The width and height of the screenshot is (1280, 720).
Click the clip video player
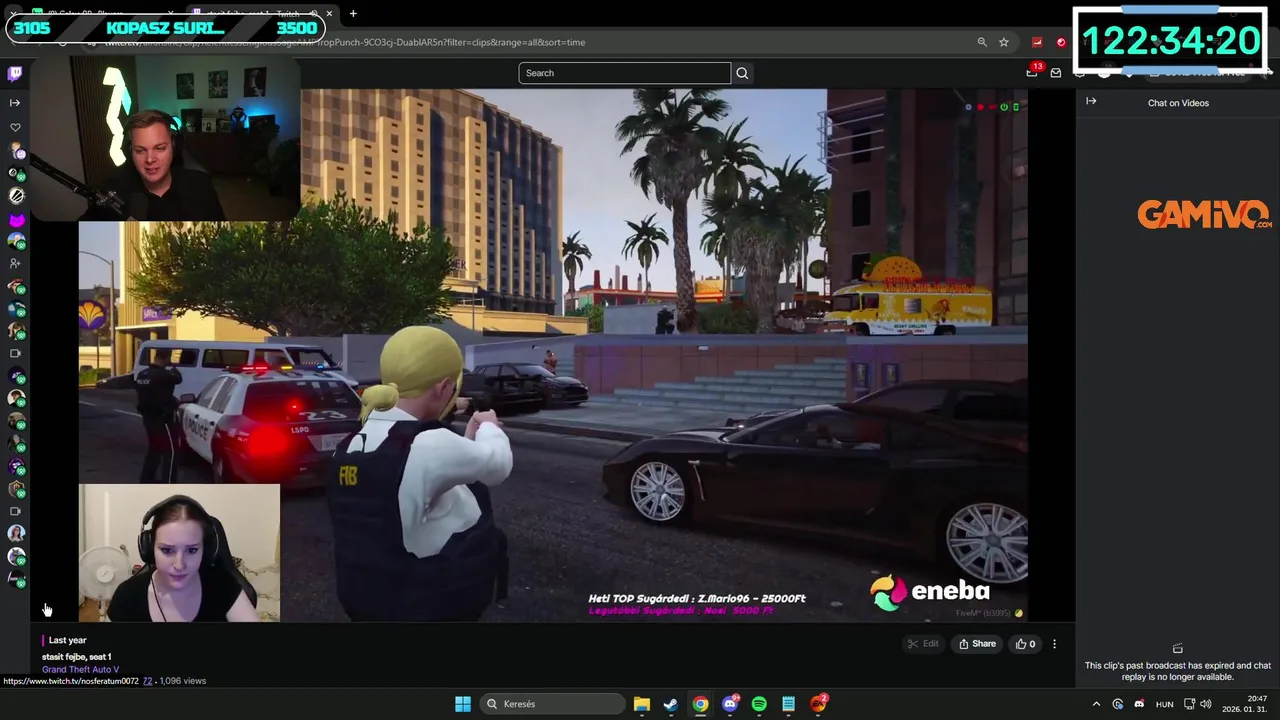pyautogui.click(x=553, y=355)
